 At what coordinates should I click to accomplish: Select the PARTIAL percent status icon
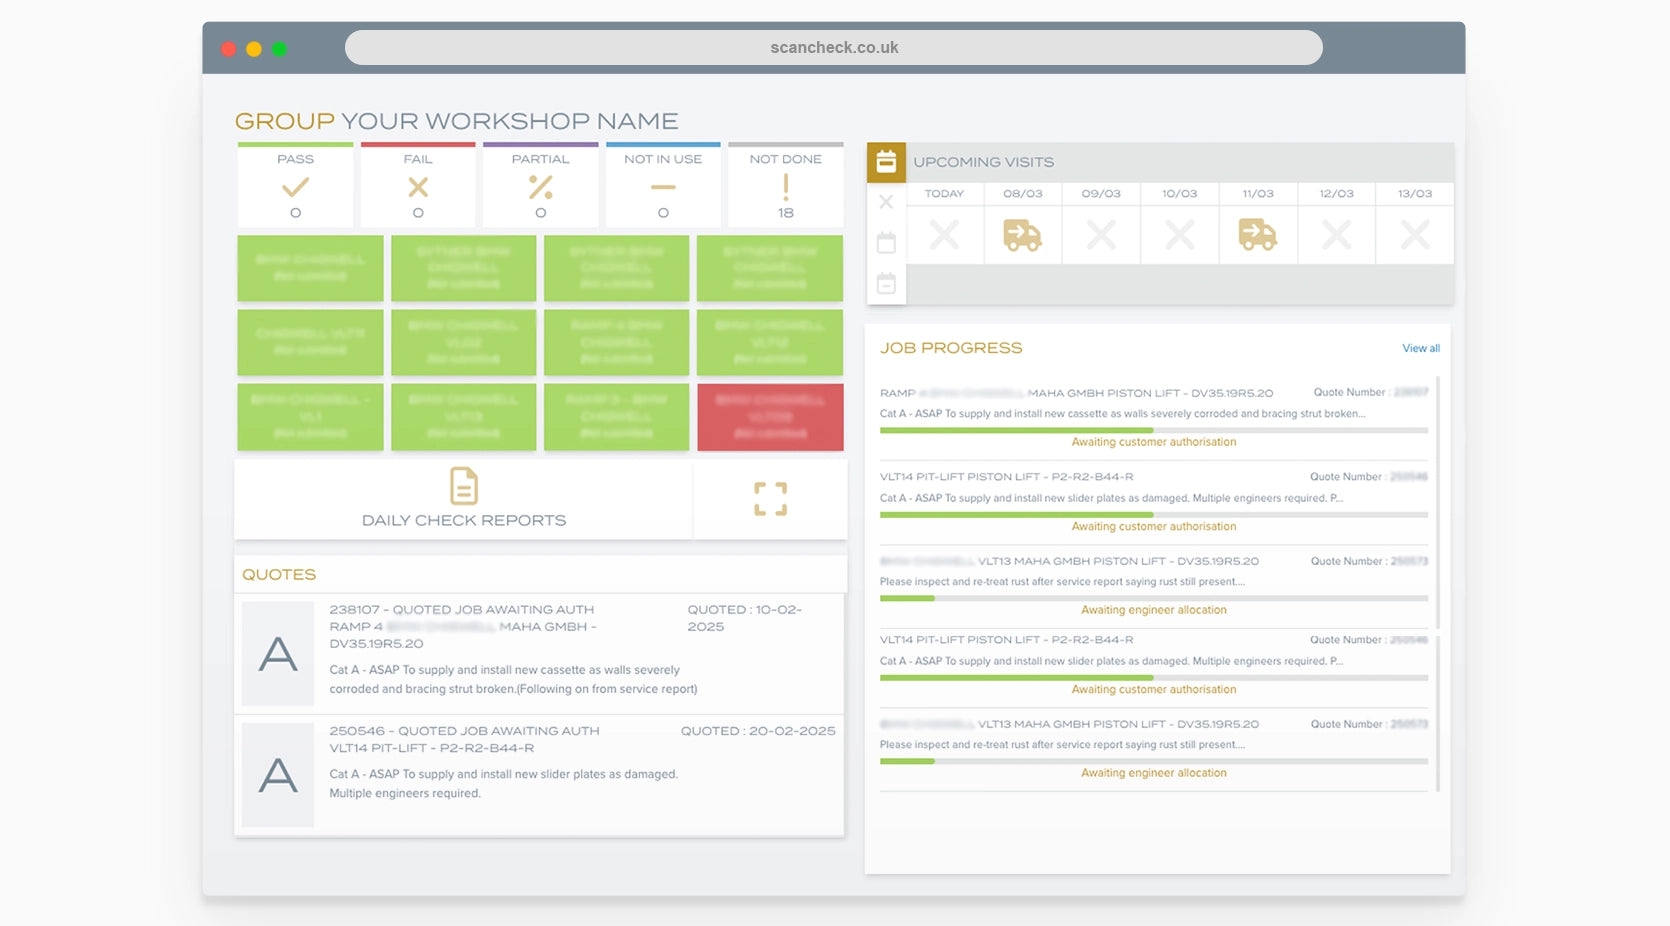tap(540, 187)
